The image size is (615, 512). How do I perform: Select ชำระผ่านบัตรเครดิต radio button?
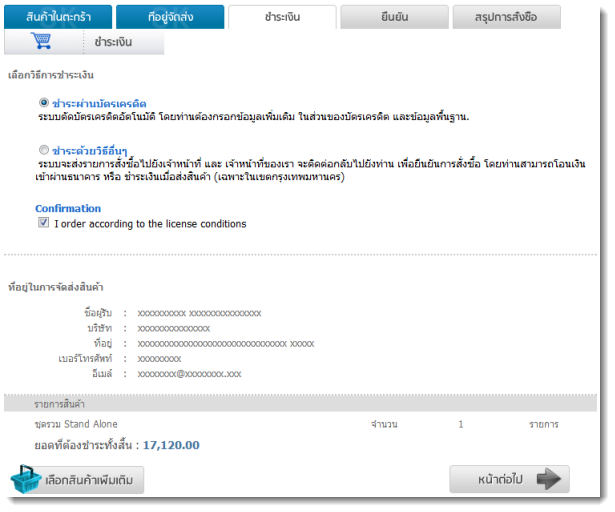pos(43,103)
